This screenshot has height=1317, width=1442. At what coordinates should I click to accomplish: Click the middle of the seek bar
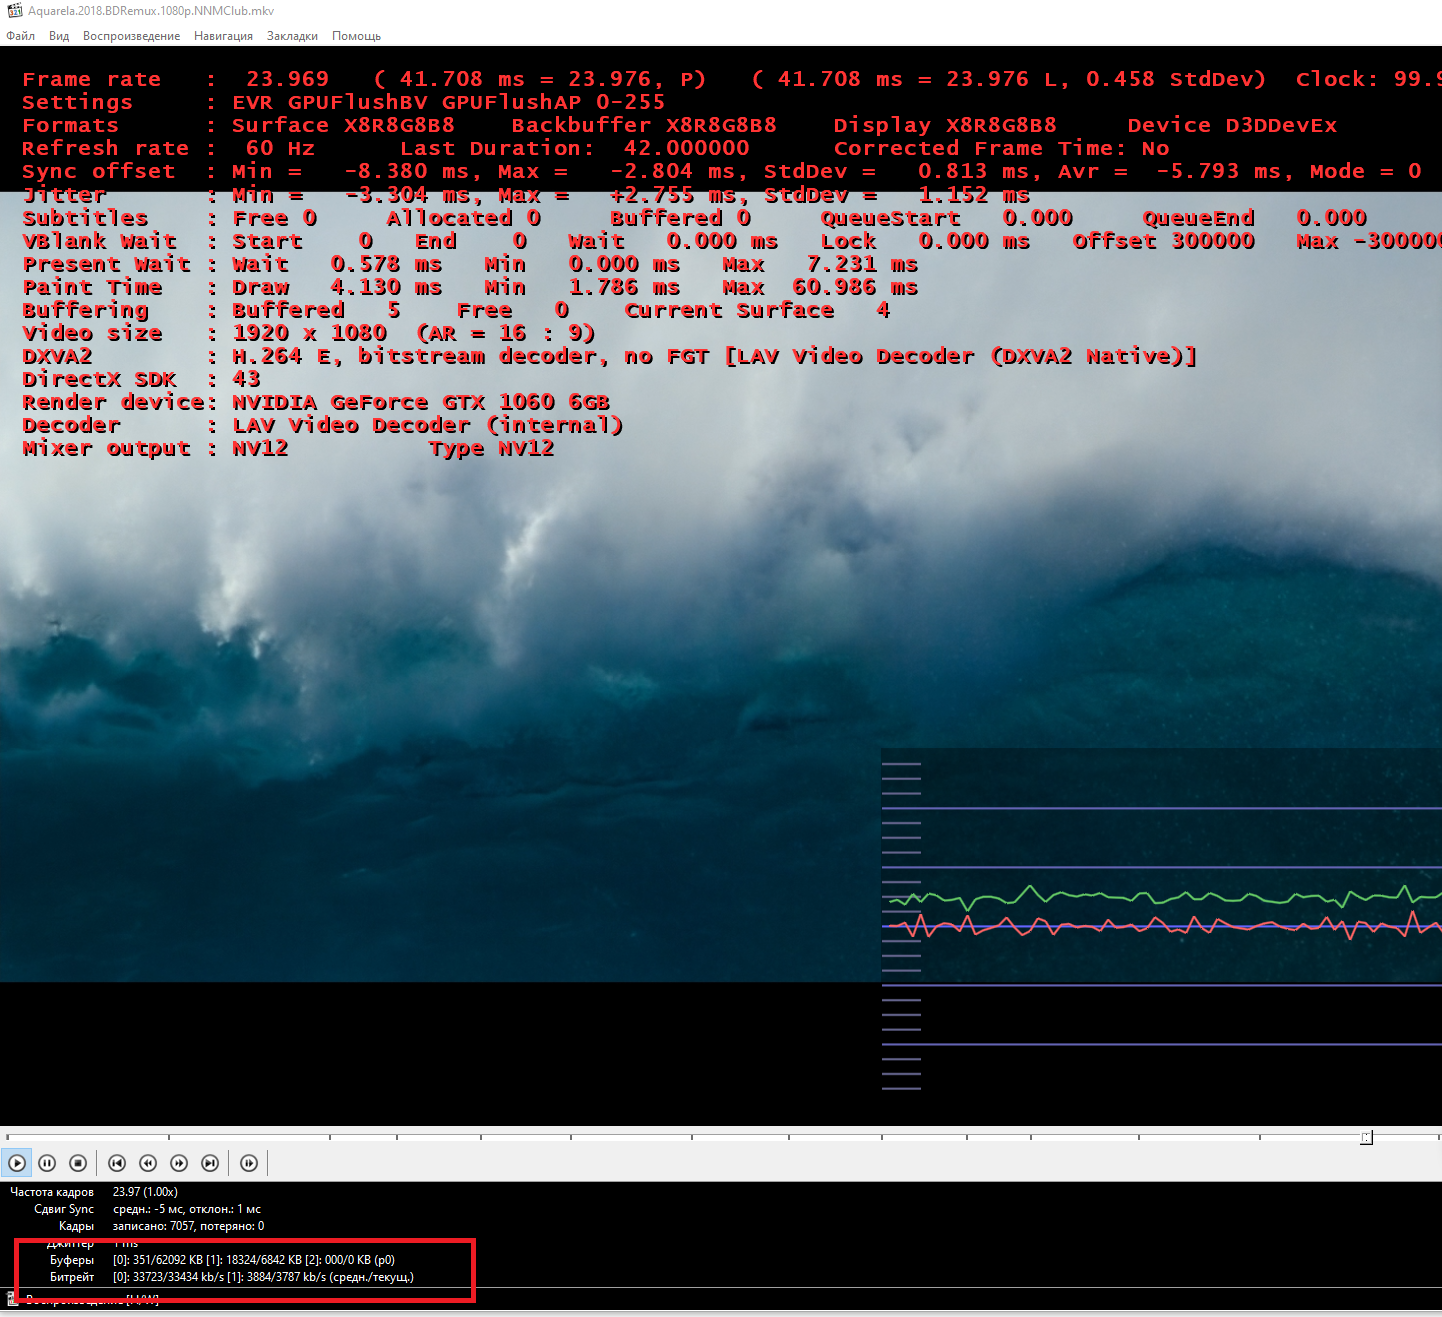[x=720, y=1137]
